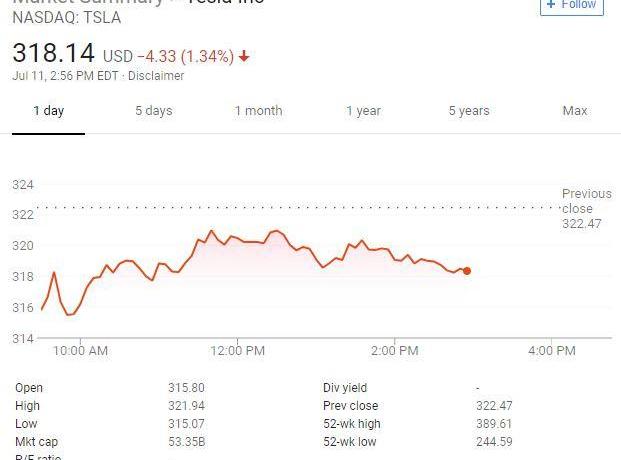621x460 pixels.
Task: Select the Max time range
Action: click(x=575, y=111)
